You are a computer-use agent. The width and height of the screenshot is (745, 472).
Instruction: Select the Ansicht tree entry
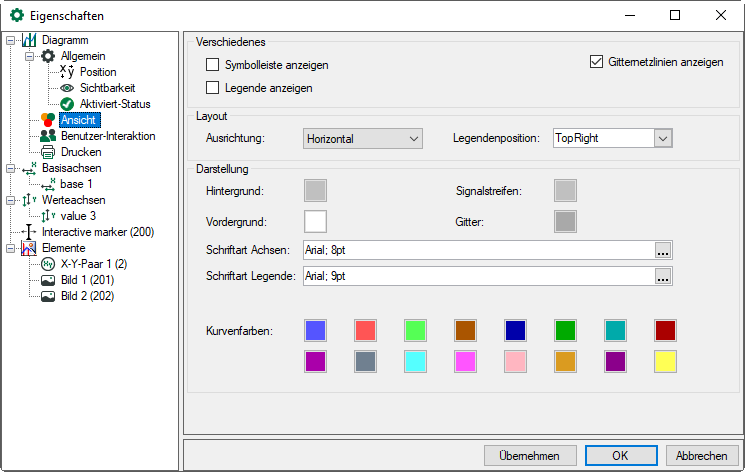[78, 120]
